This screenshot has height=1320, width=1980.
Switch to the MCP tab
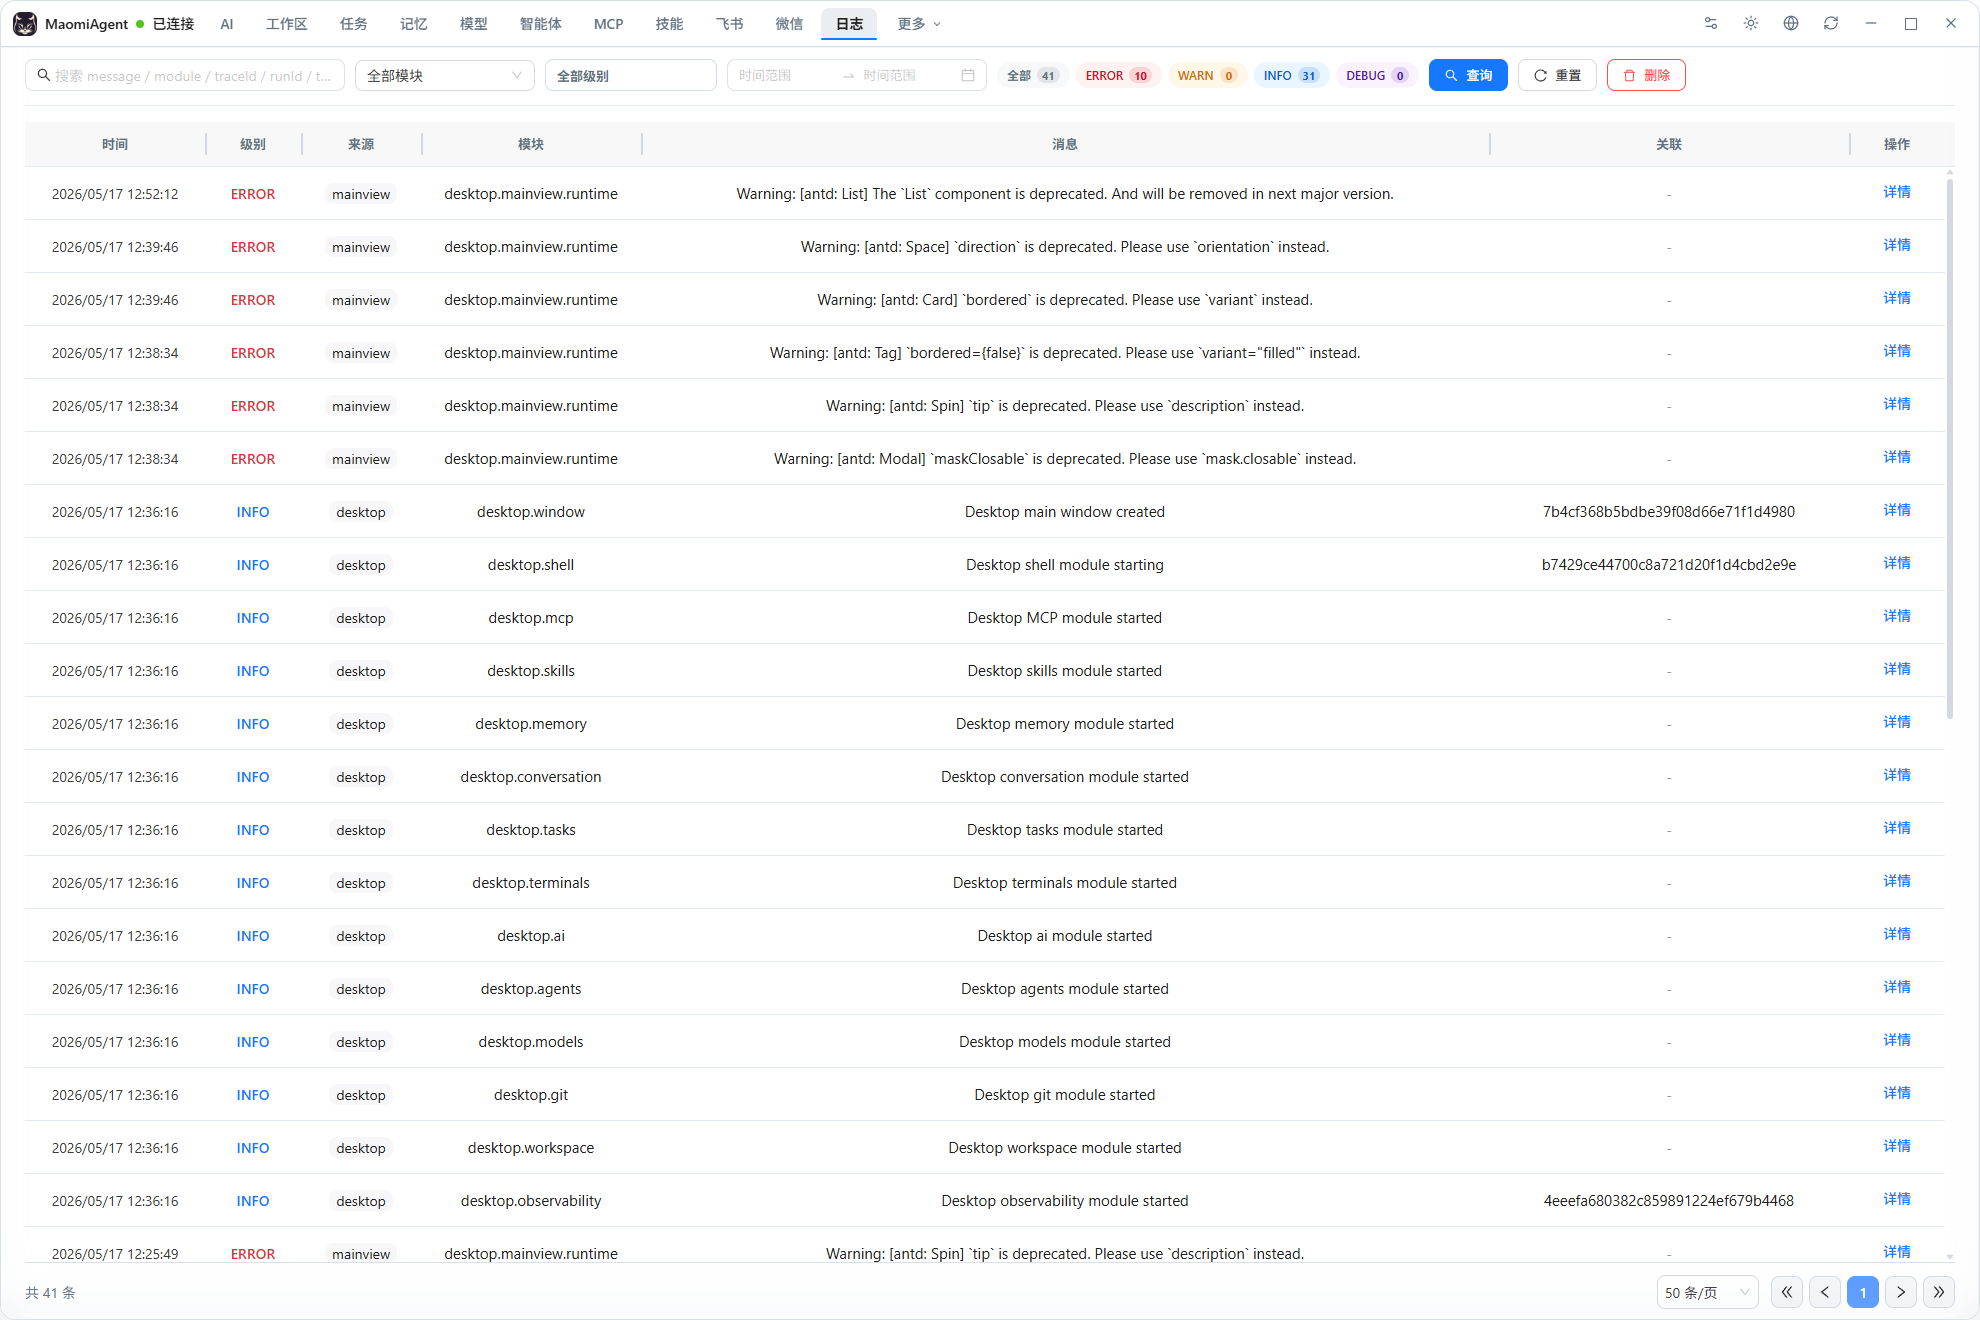(x=608, y=24)
